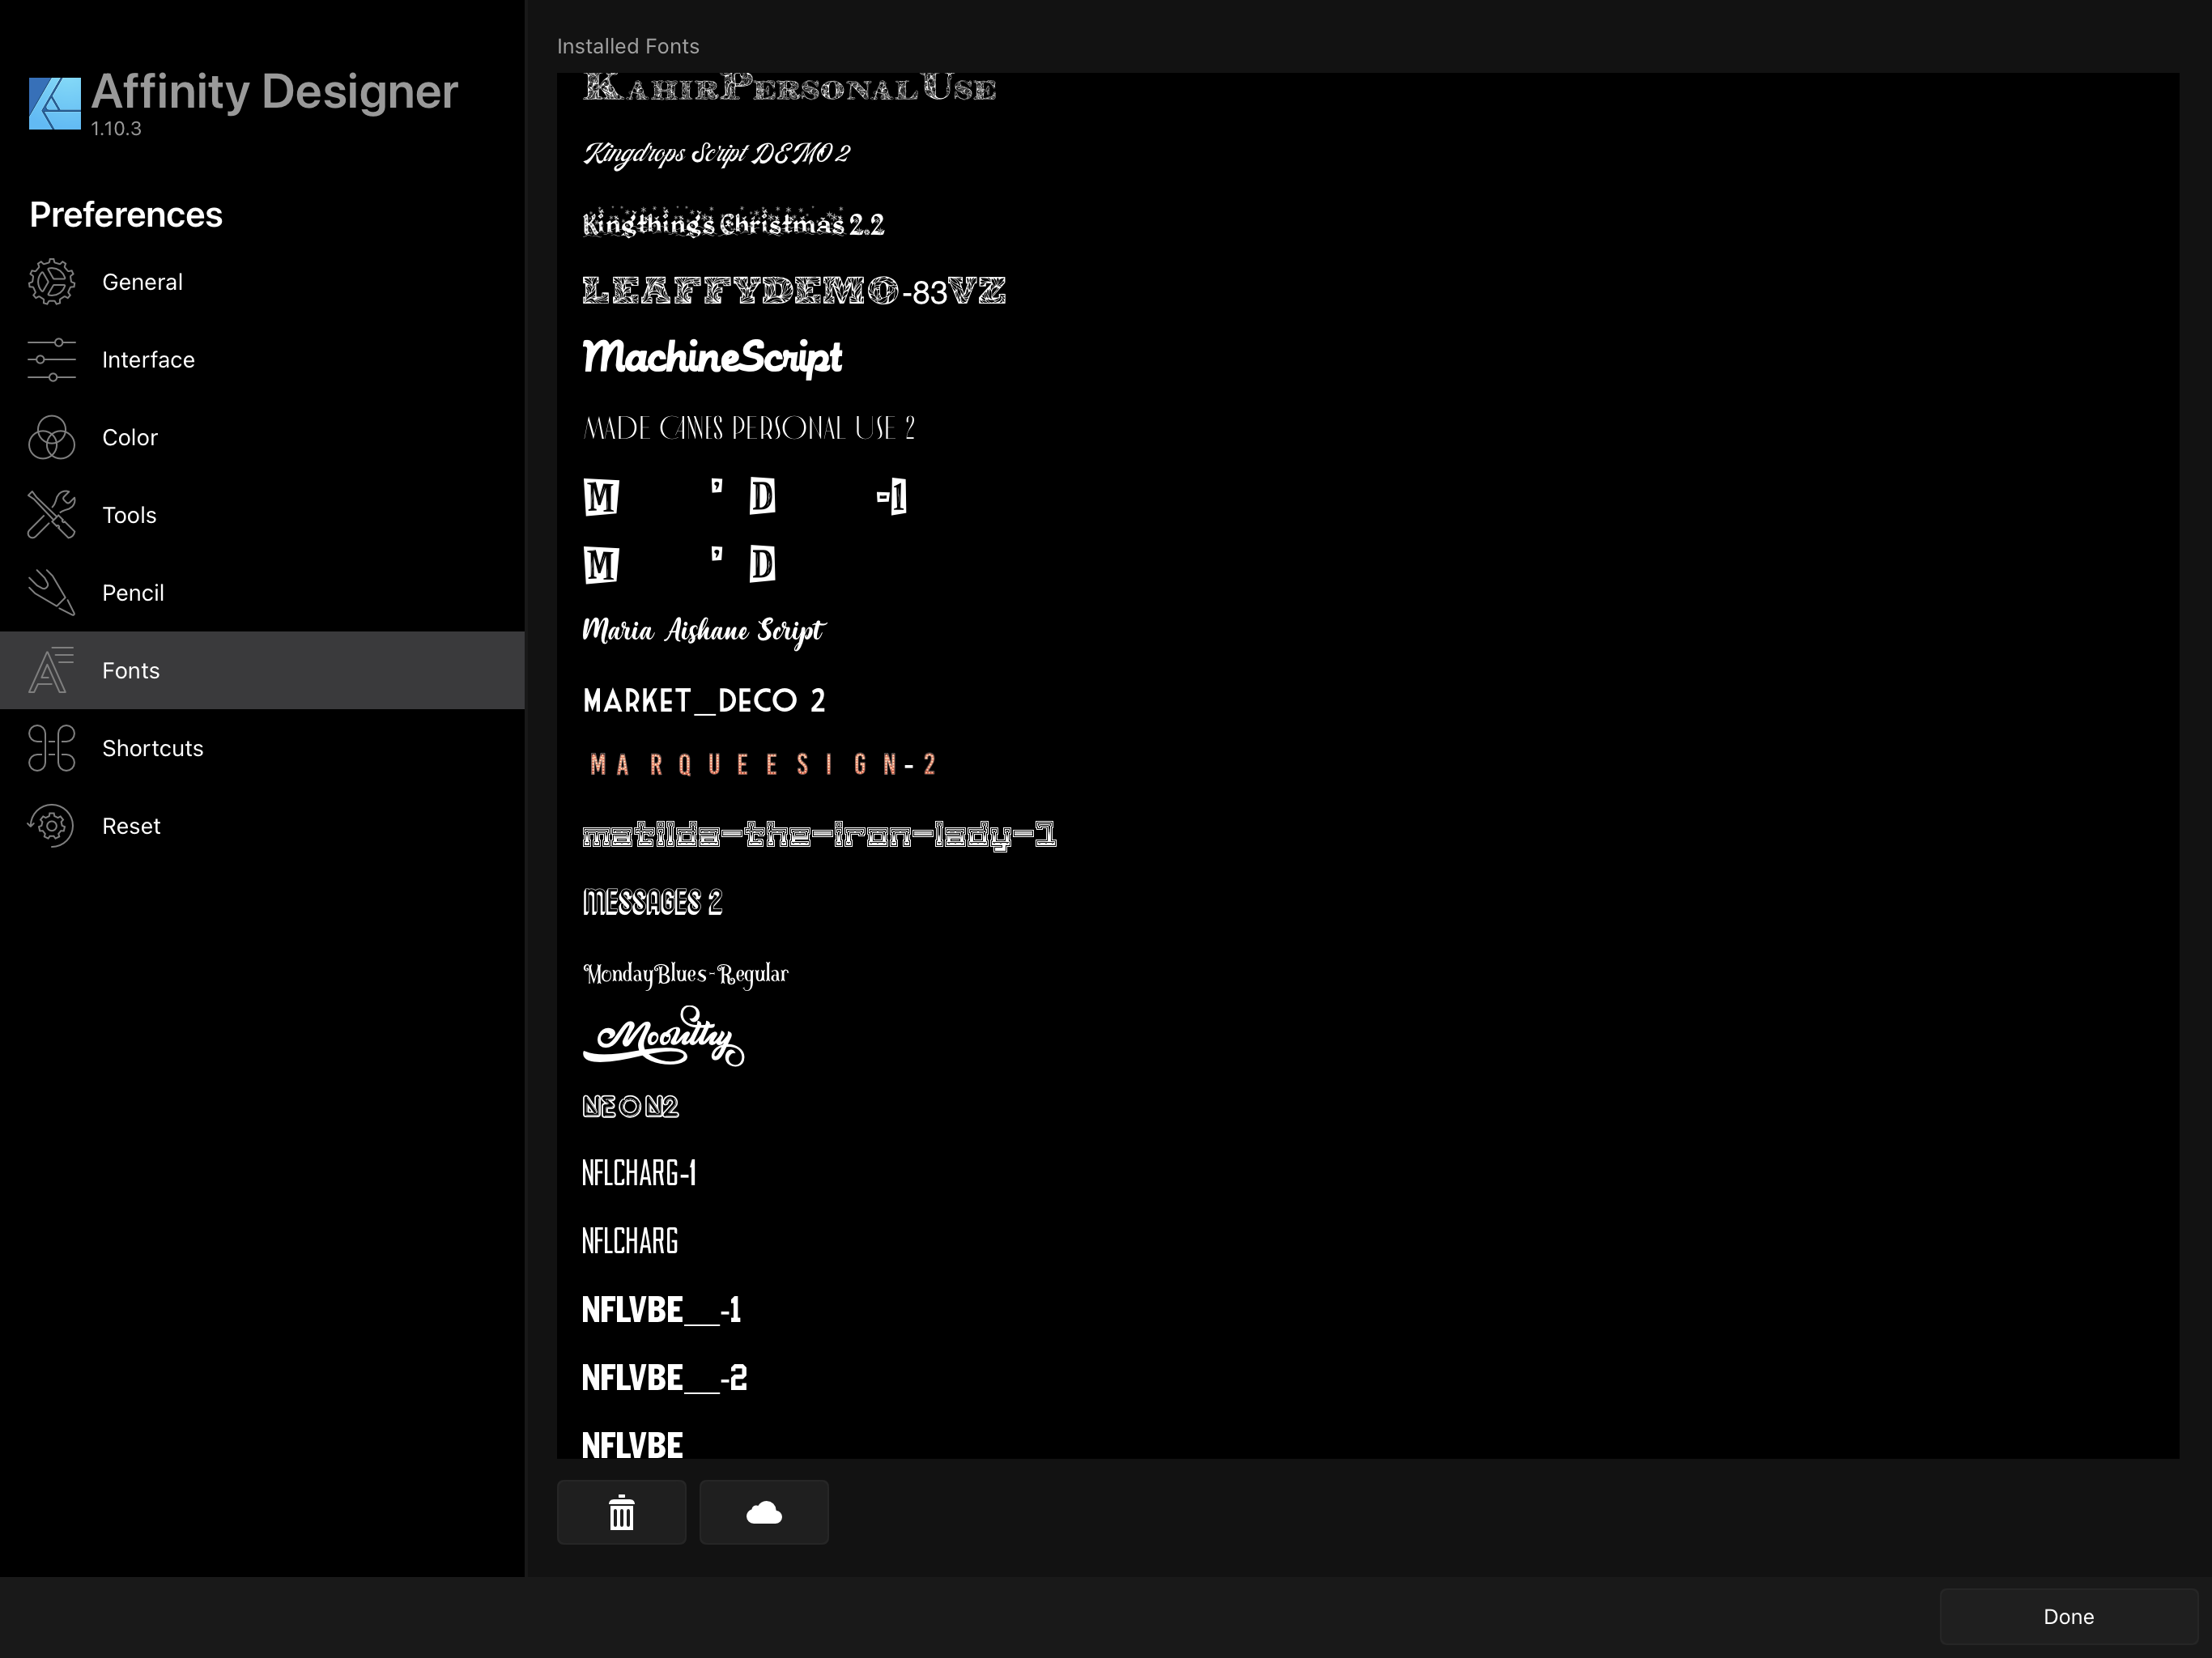The image size is (2212, 1658).
Task: Select the MARQUEESIGN-2 font
Action: (x=763, y=765)
